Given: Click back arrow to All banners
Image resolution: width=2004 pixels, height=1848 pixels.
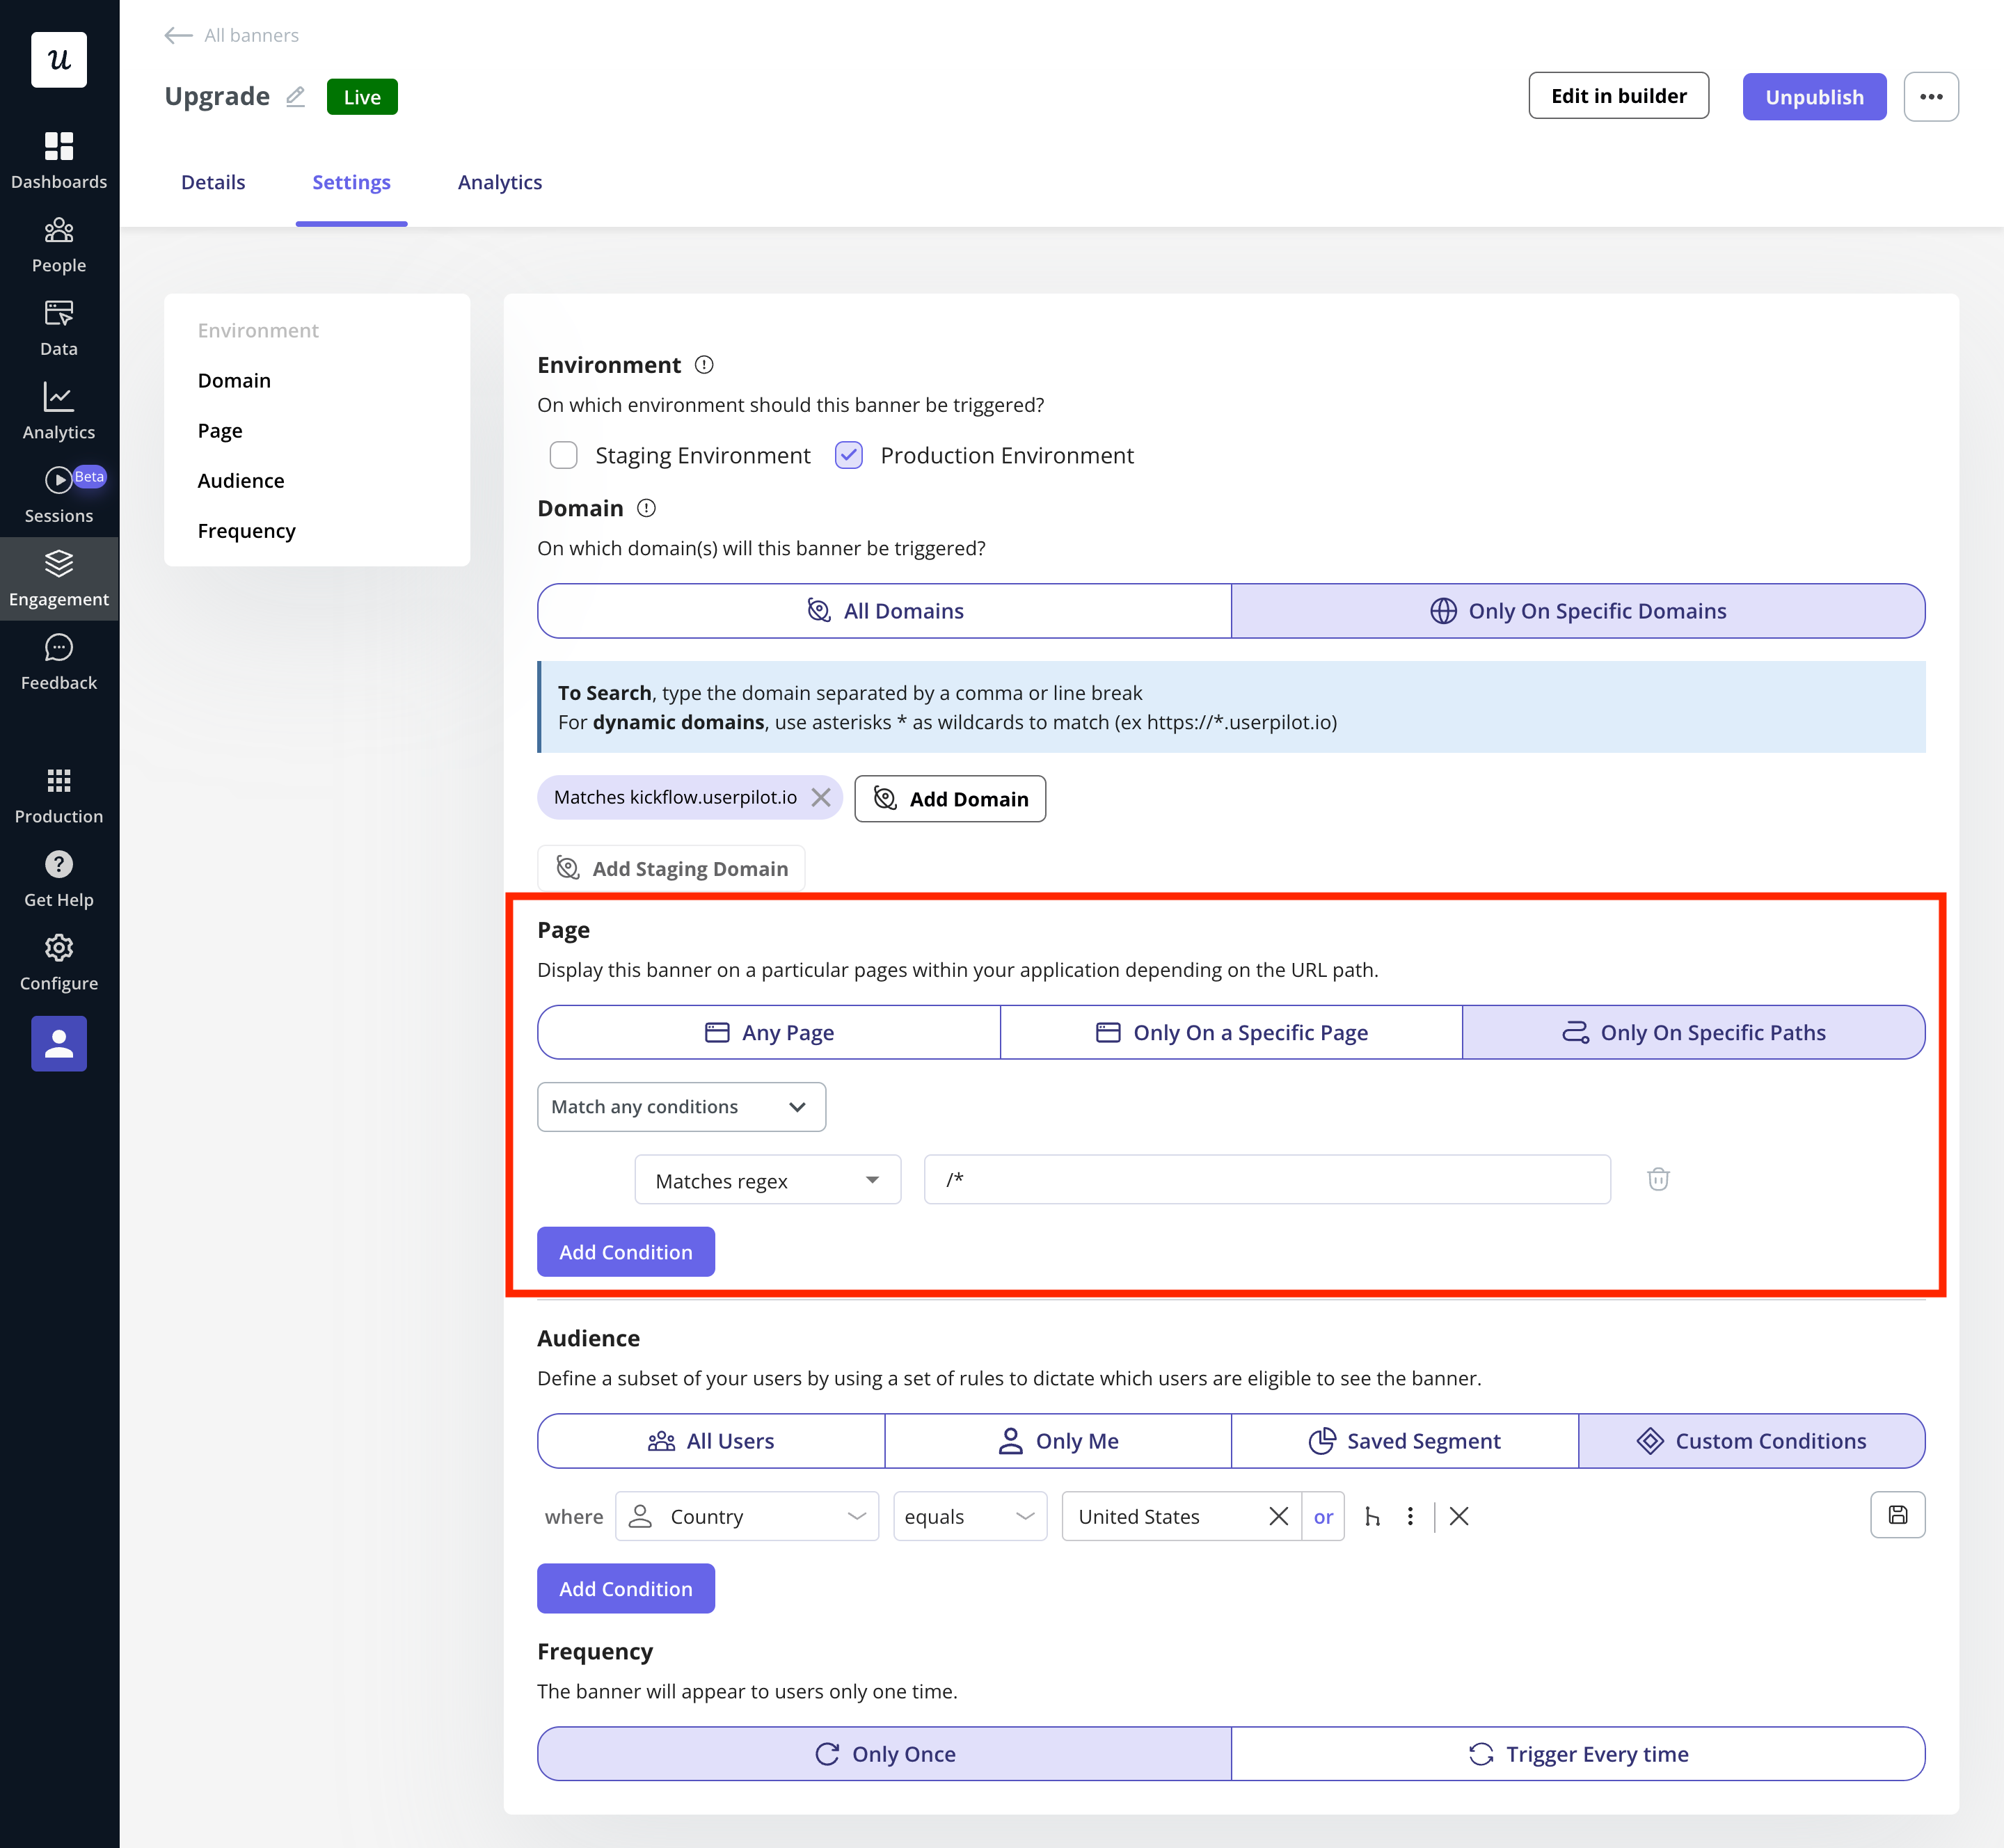Looking at the screenshot, I should 178,35.
